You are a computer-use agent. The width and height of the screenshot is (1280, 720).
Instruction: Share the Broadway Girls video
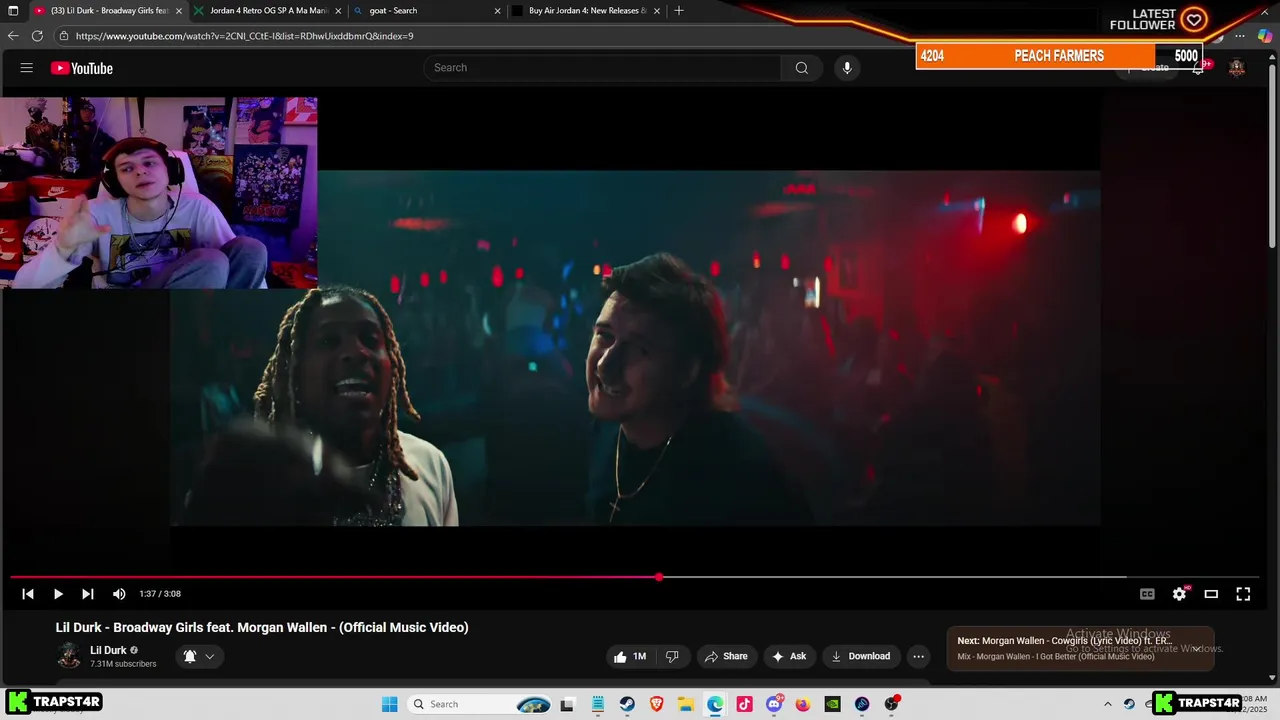(726, 656)
